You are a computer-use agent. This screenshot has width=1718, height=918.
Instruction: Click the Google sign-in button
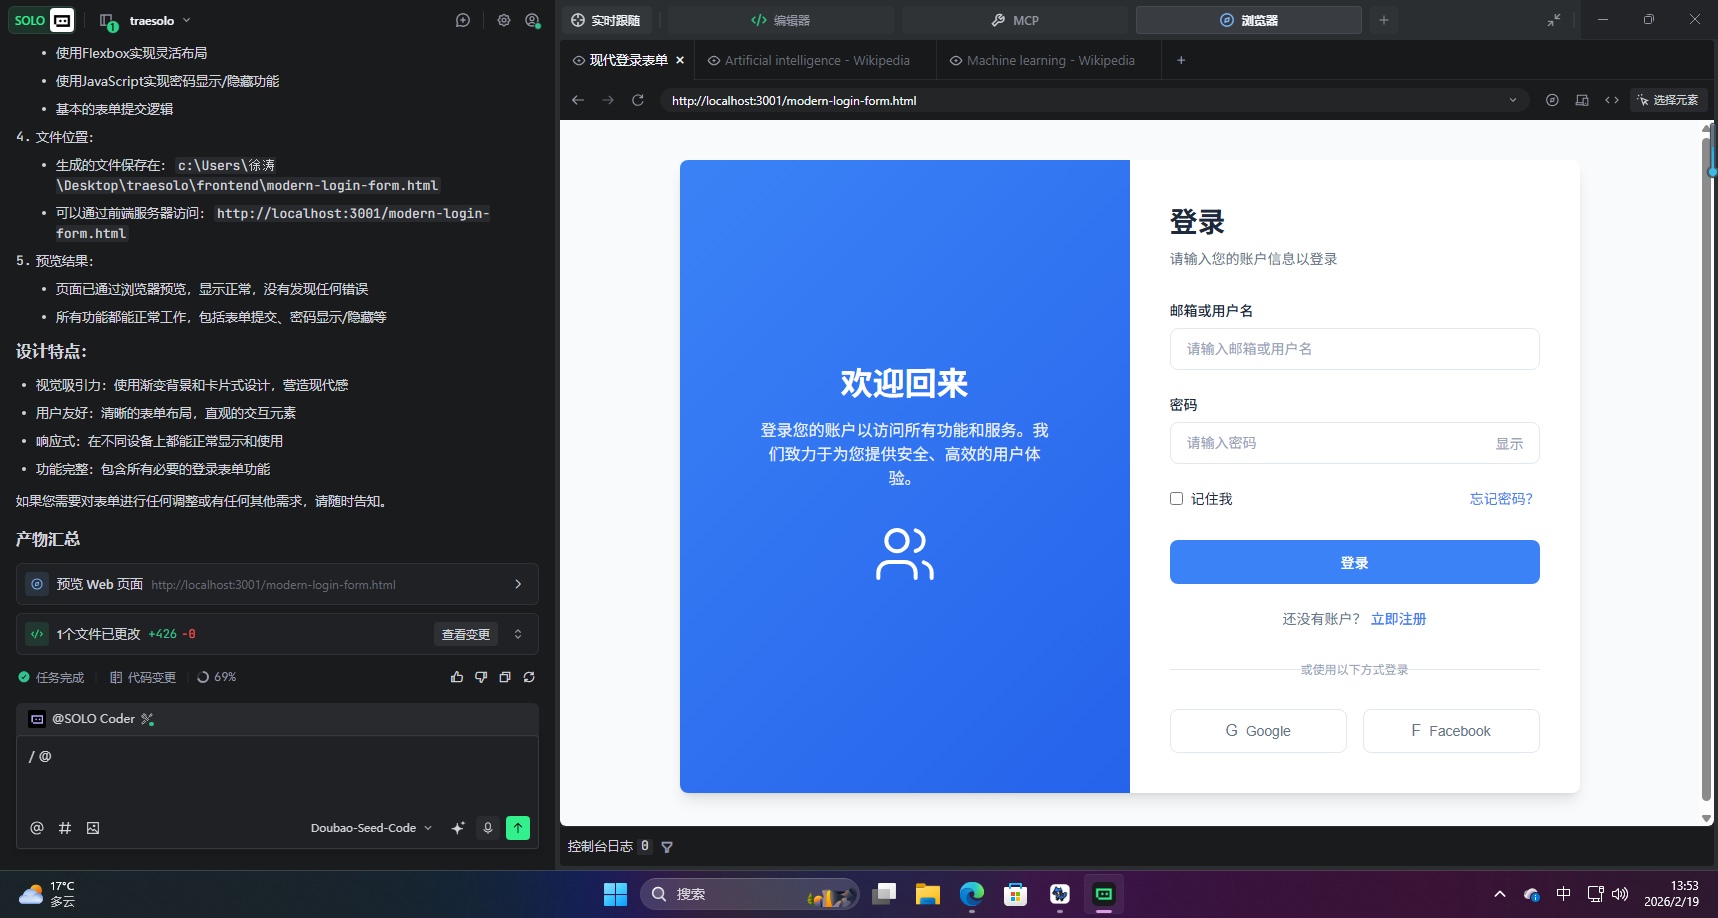coord(1258,730)
